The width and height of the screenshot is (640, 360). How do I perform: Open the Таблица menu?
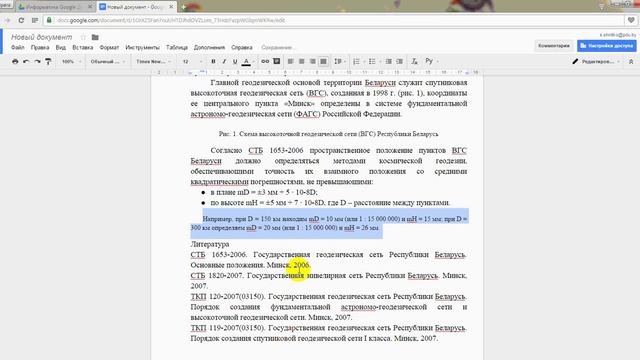click(x=177, y=48)
